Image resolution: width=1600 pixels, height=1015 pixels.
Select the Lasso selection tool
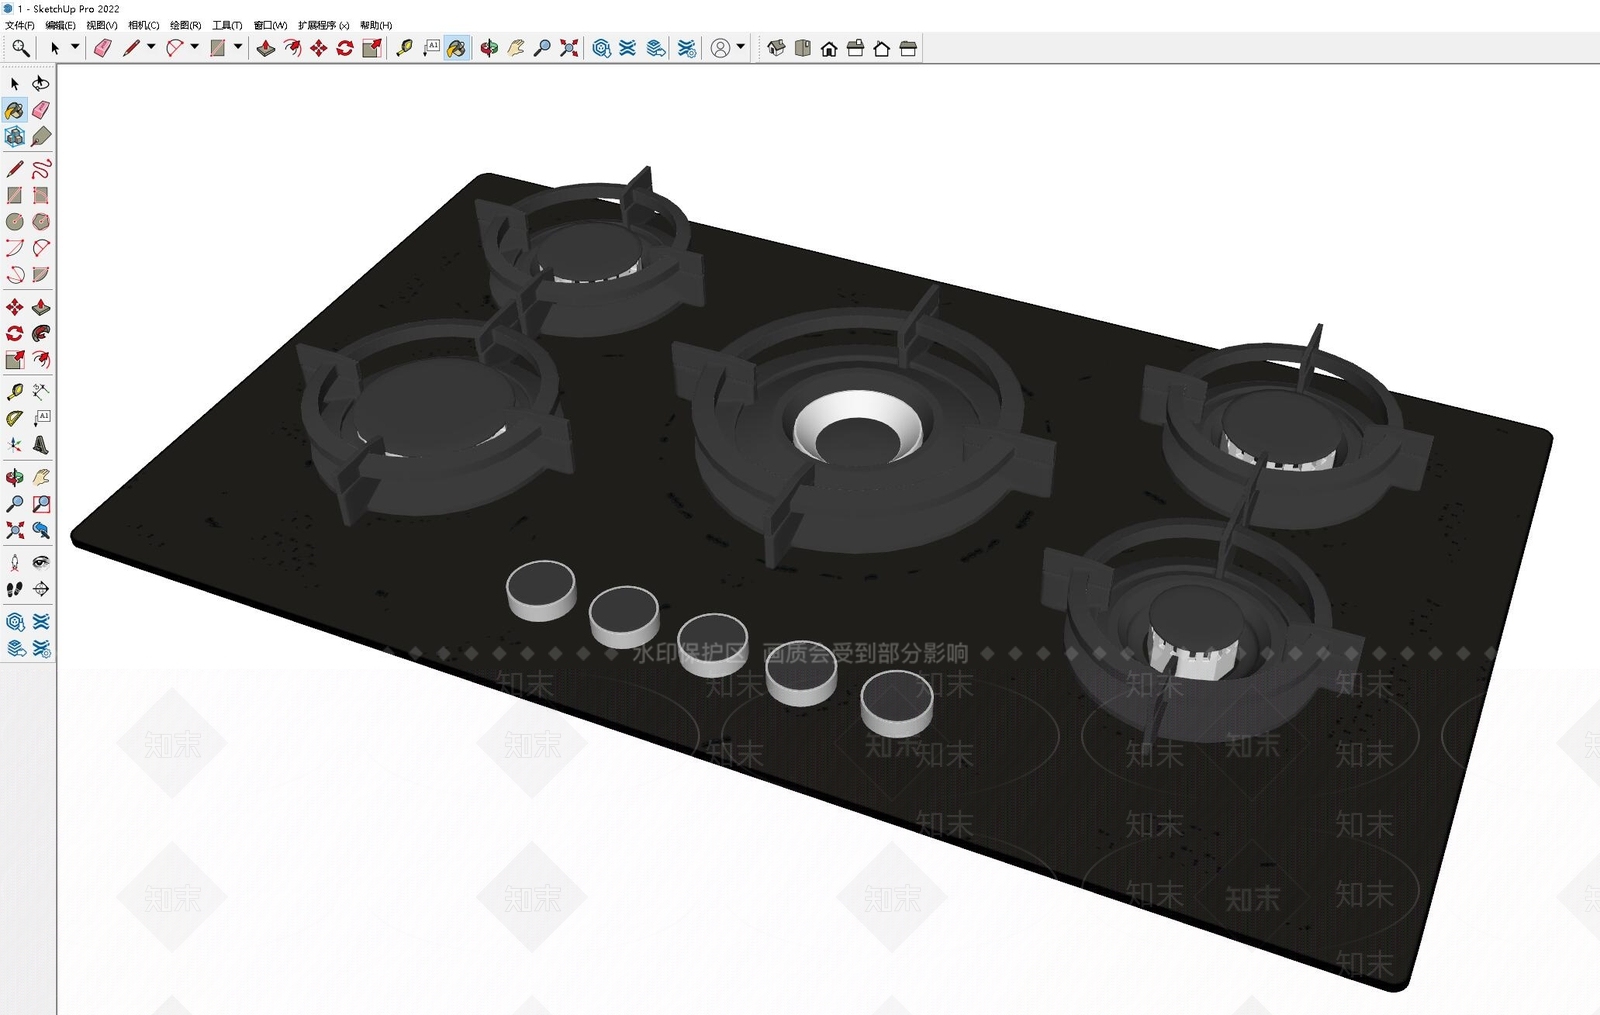(41, 84)
